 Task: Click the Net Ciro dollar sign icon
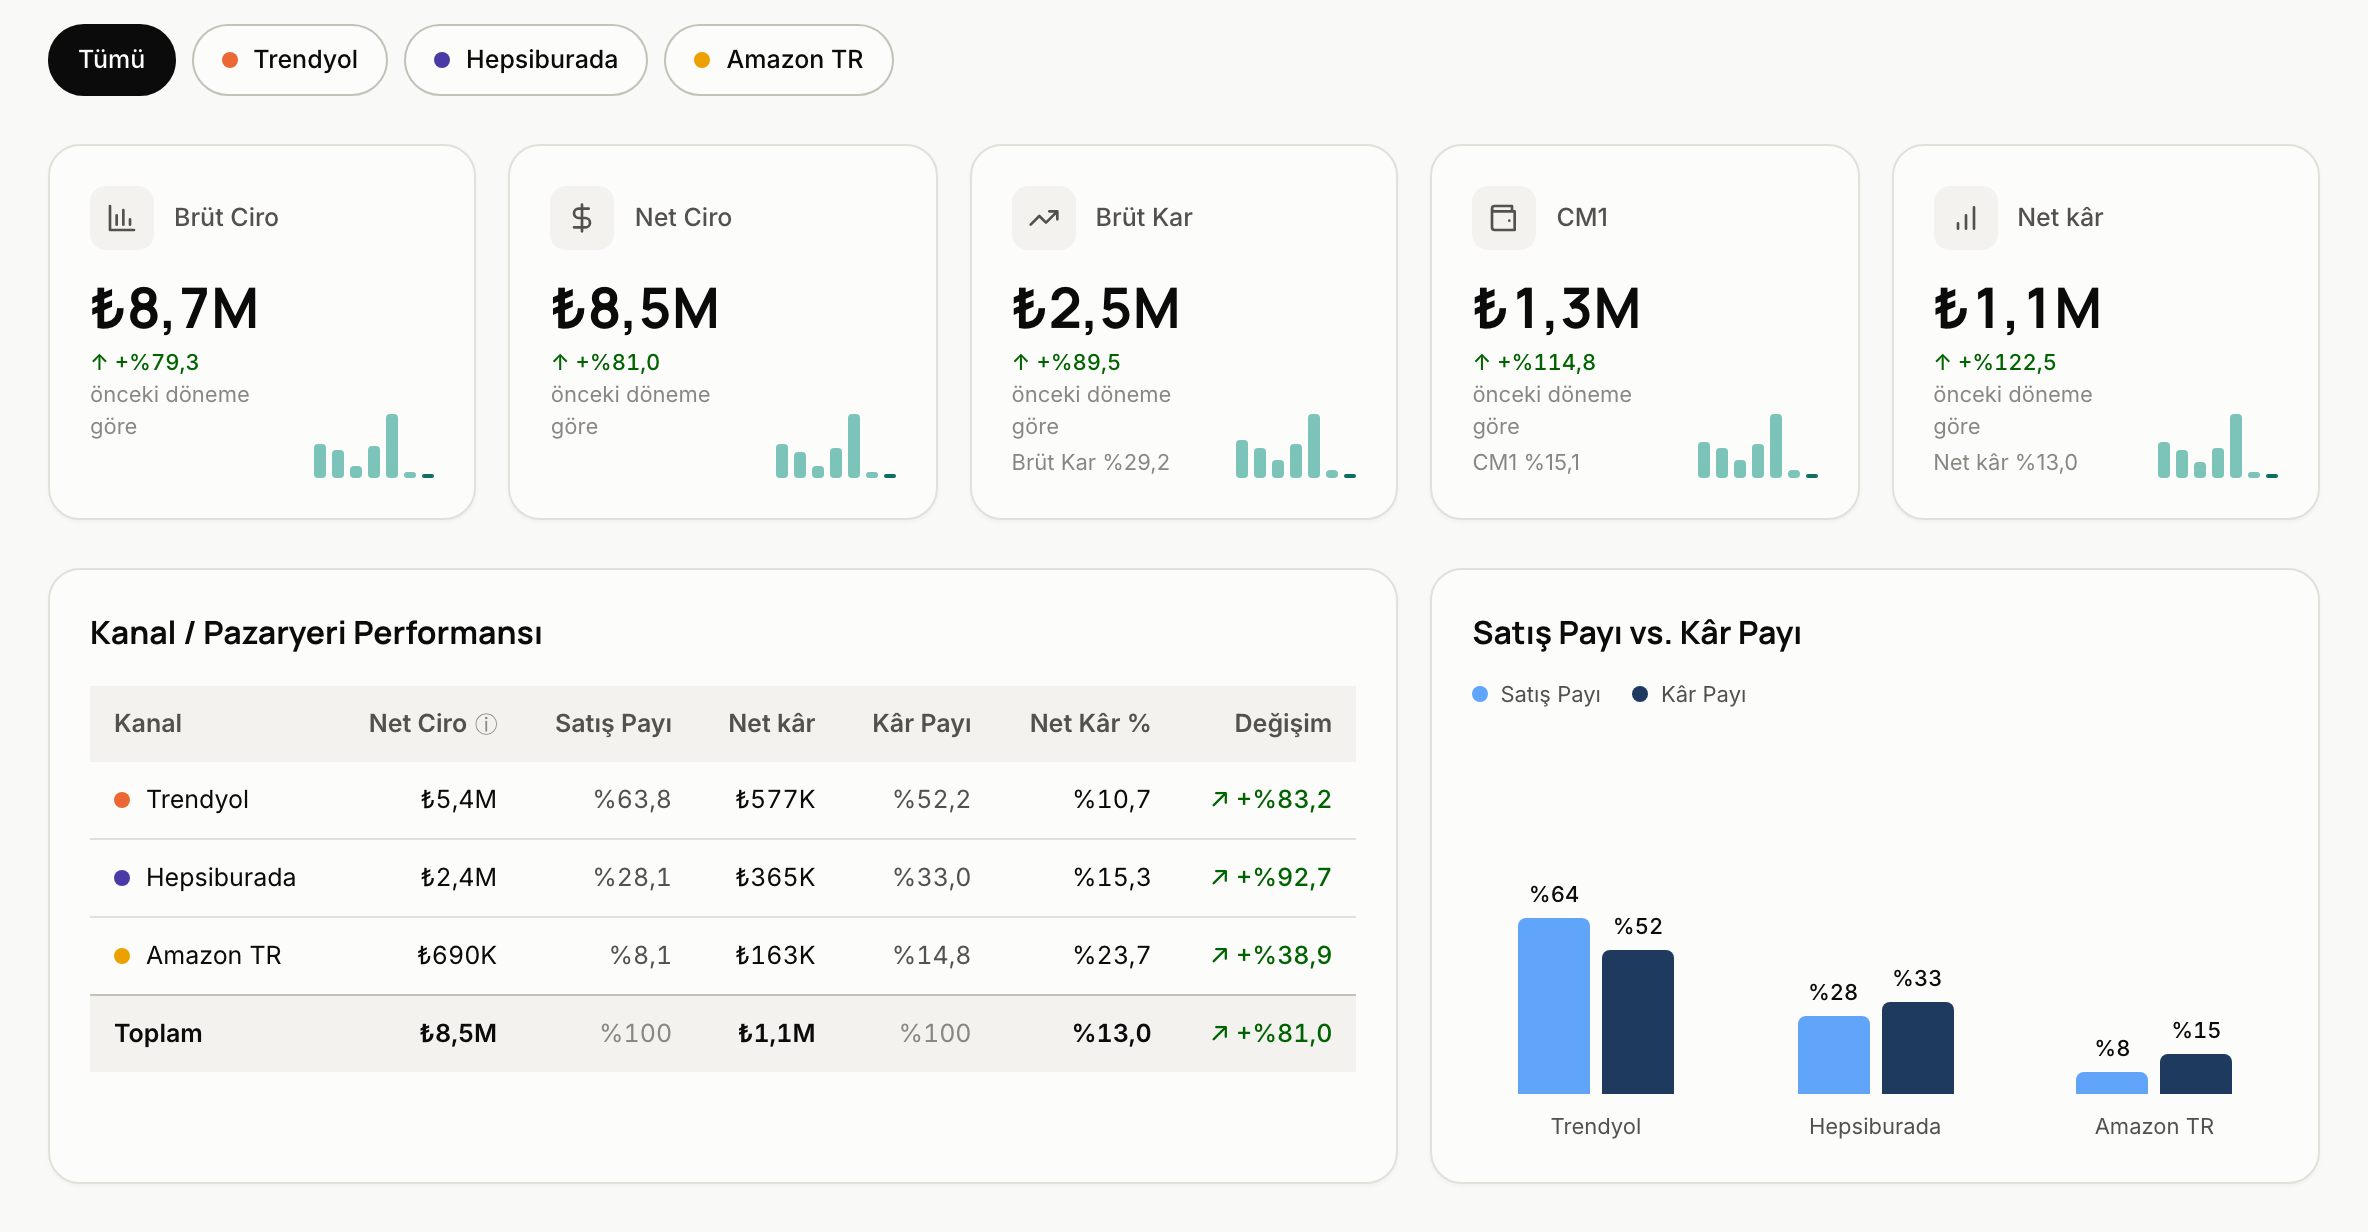point(582,218)
